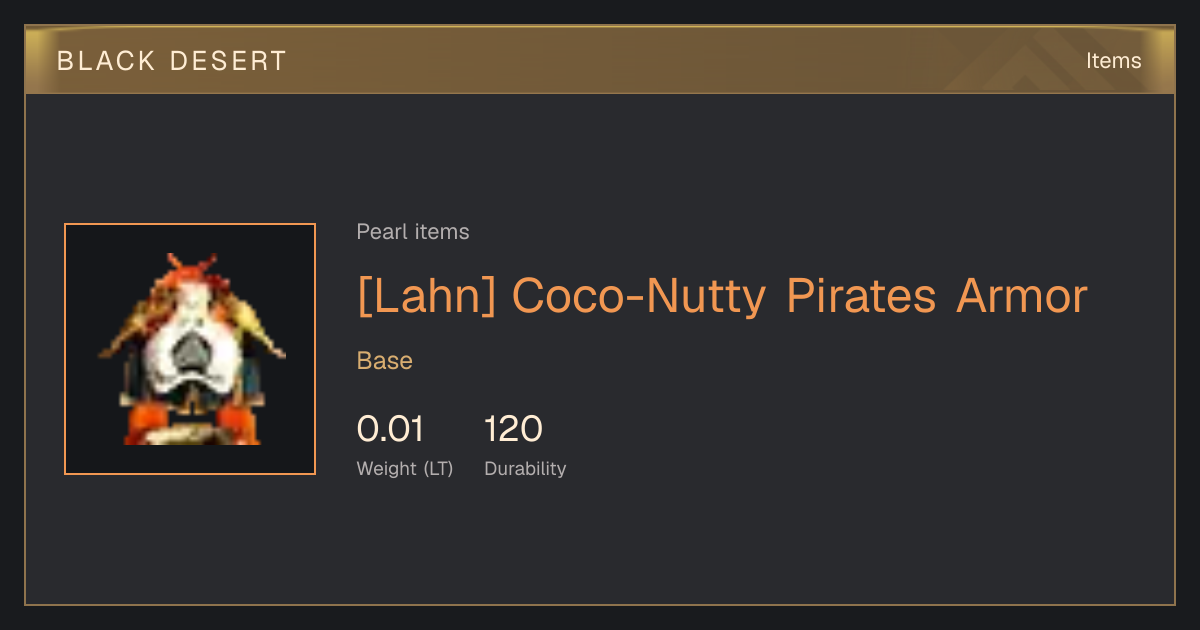Click the Coco-Nutty word in item title

pos(639,295)
